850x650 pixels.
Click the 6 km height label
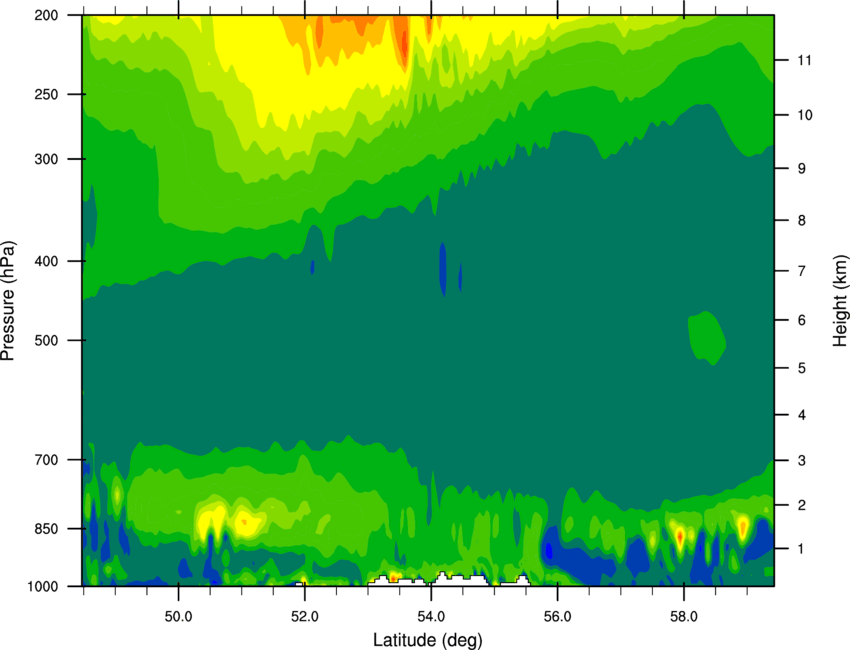tap(802, 320)
